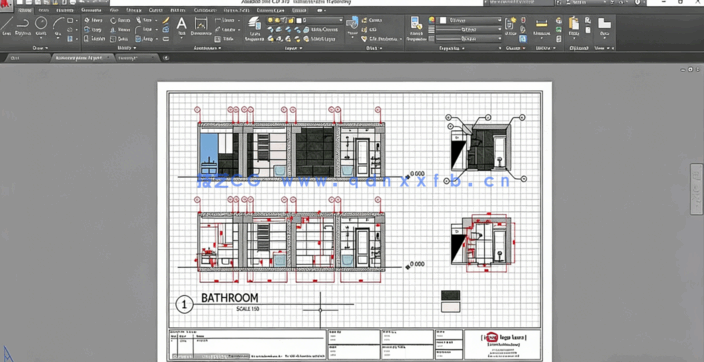
Task: Switch to the Insert ribbon tab
Action: (44, 10)
